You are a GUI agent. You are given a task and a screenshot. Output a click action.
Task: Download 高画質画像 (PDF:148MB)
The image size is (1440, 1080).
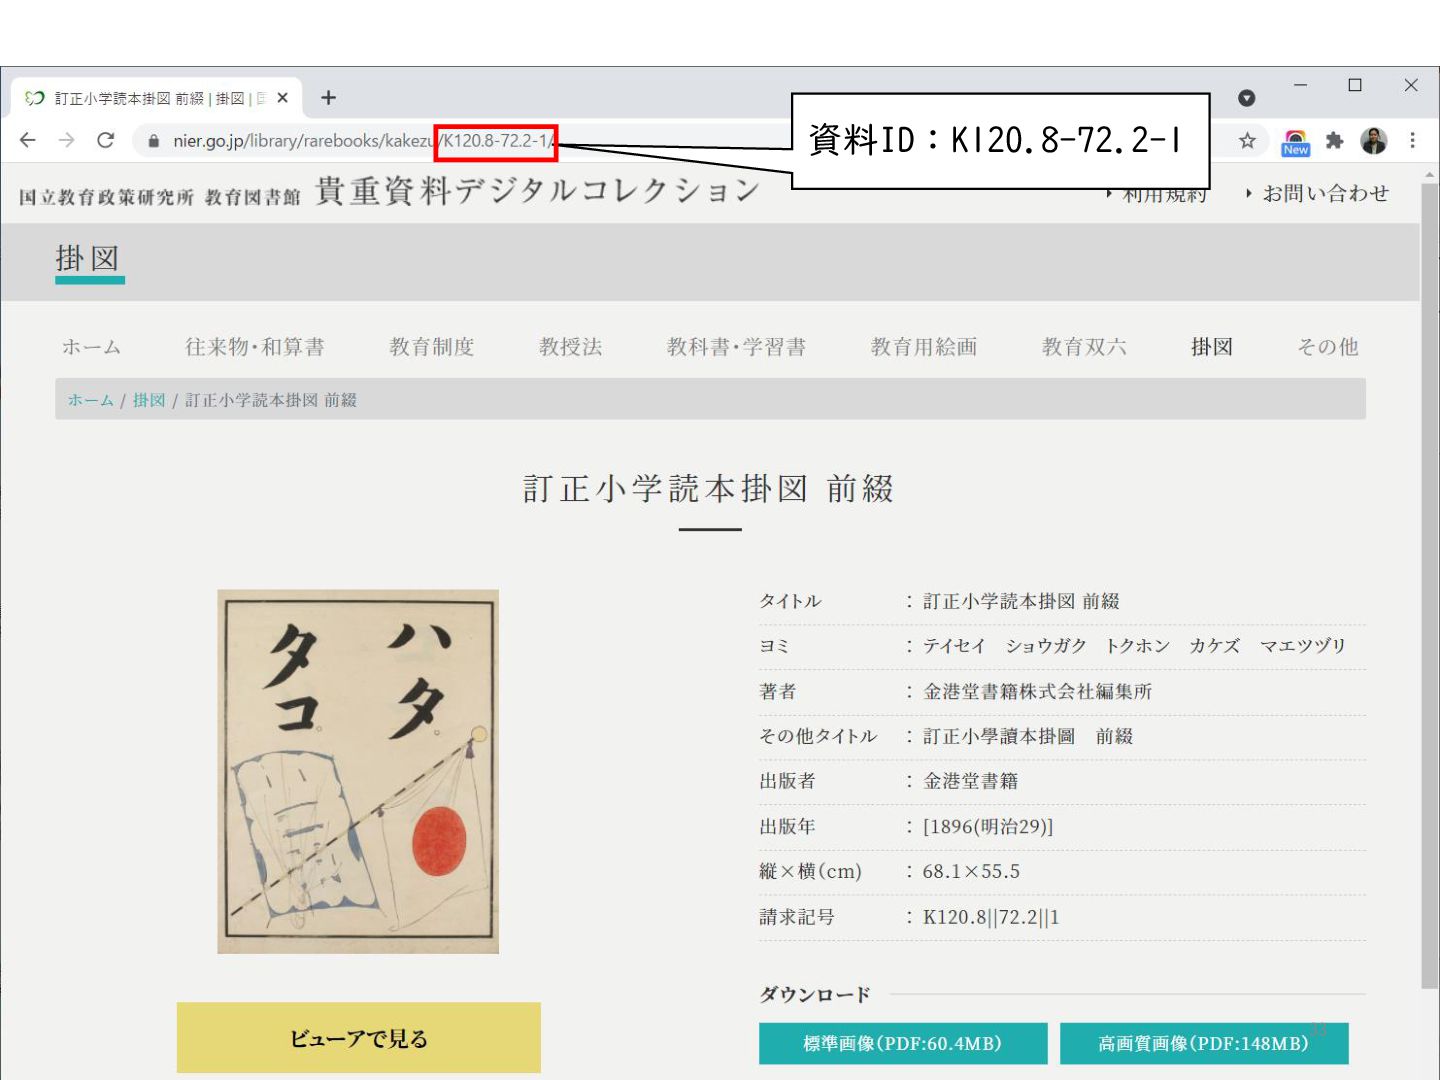(1204, 1043)
